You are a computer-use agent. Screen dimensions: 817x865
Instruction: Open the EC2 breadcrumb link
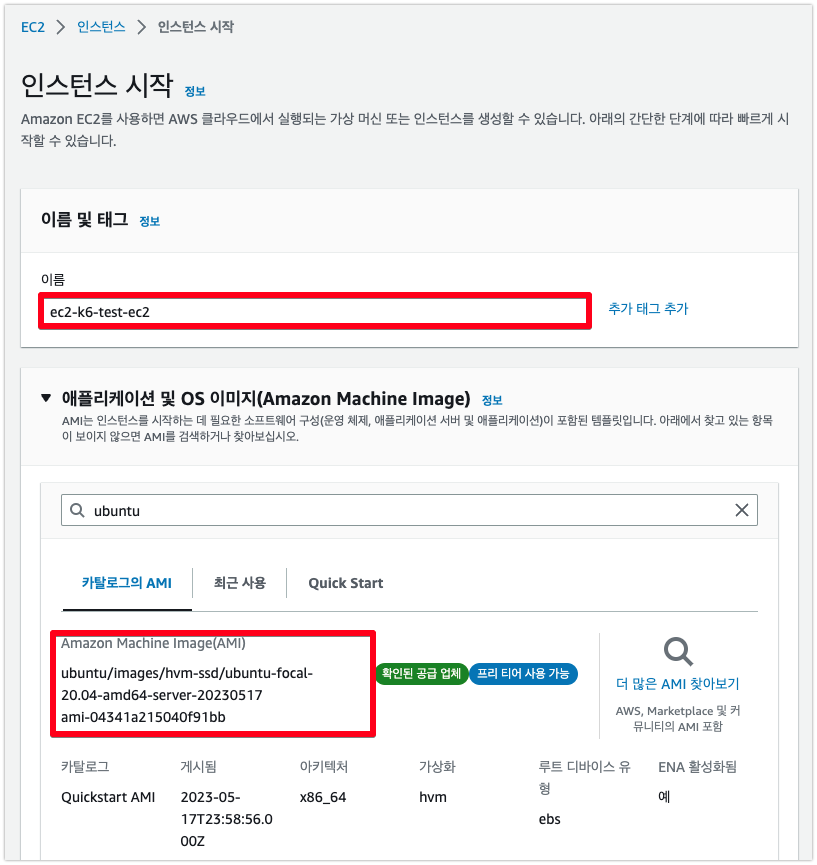[33, 27]
